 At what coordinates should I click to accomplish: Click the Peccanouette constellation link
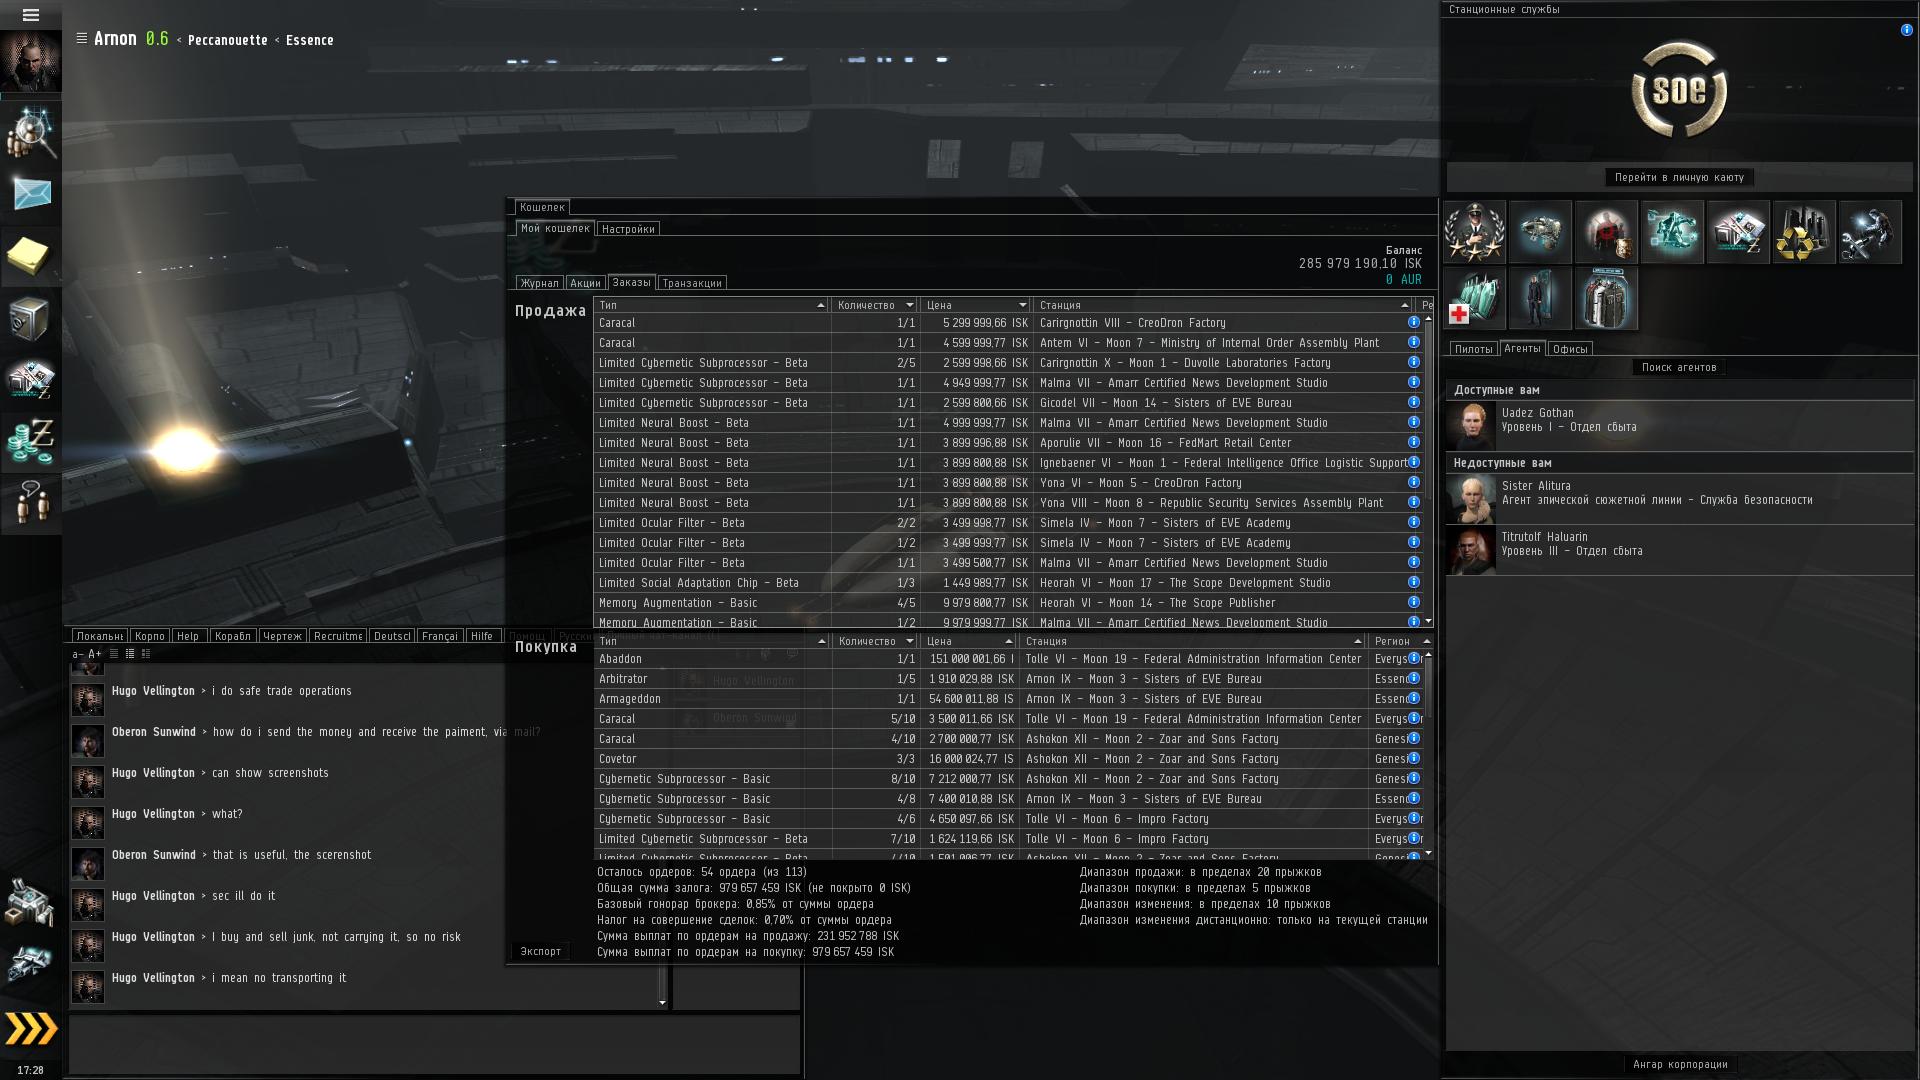(228, 40)
